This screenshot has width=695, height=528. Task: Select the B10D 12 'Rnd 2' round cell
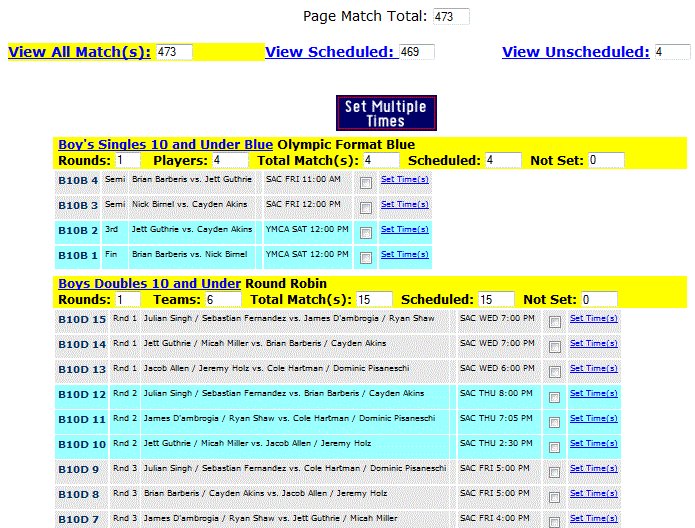125,397
